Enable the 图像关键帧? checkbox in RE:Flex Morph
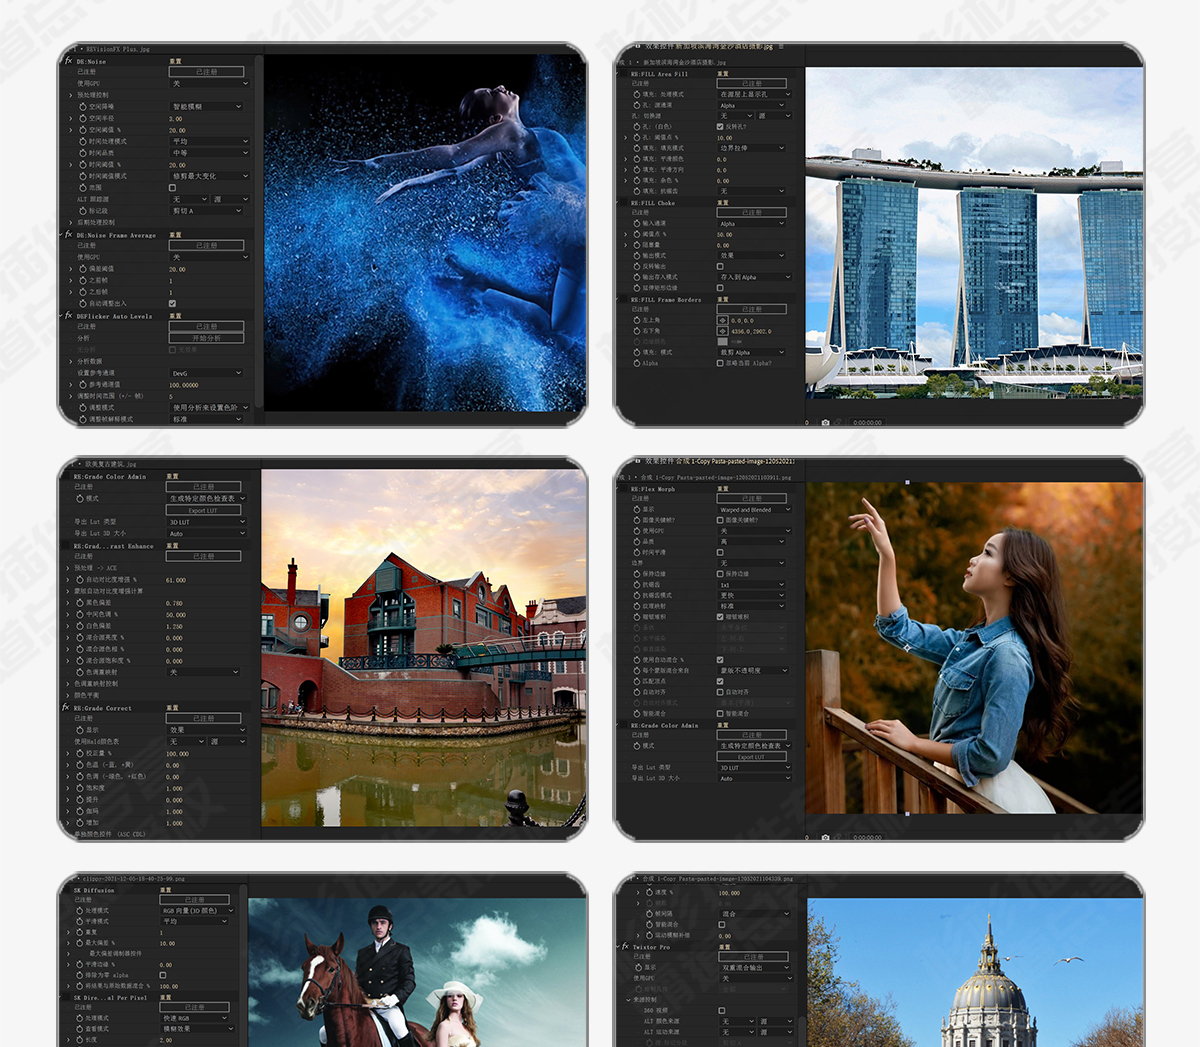The width and height of the screenshot is (1200, 1047). pos(720,520)
